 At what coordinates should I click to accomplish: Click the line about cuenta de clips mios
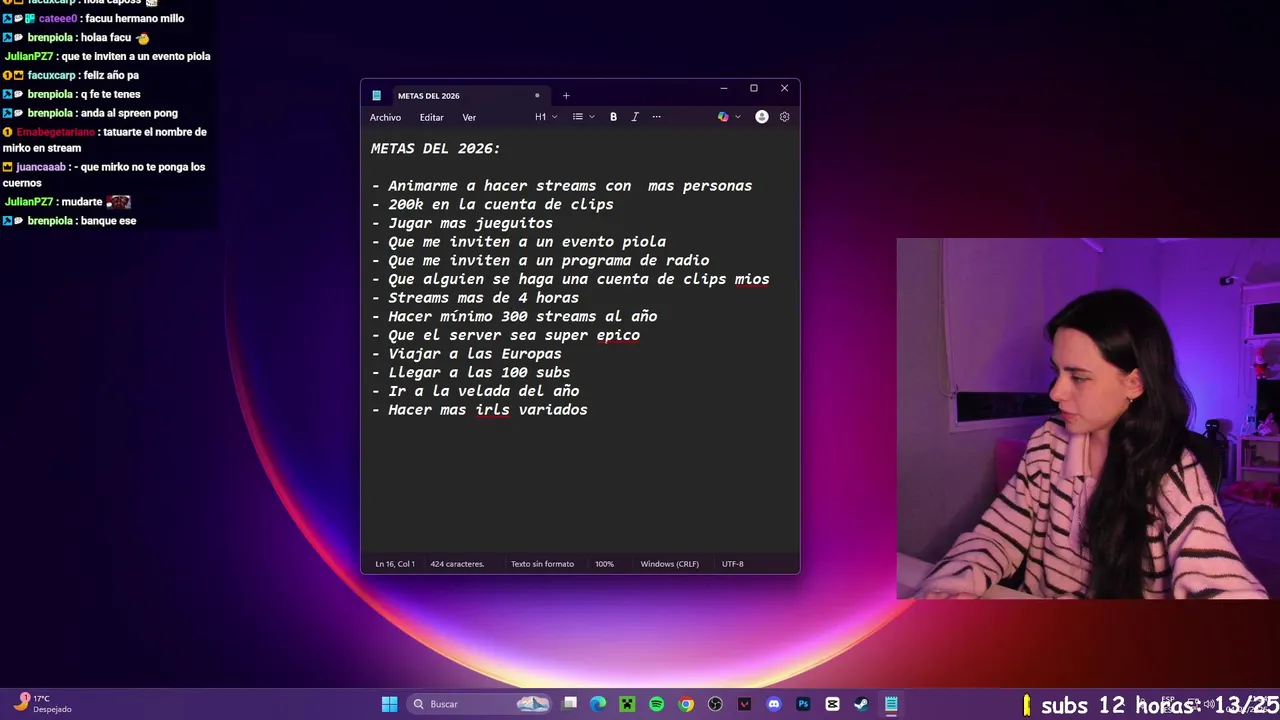click(x=570, y=279)
